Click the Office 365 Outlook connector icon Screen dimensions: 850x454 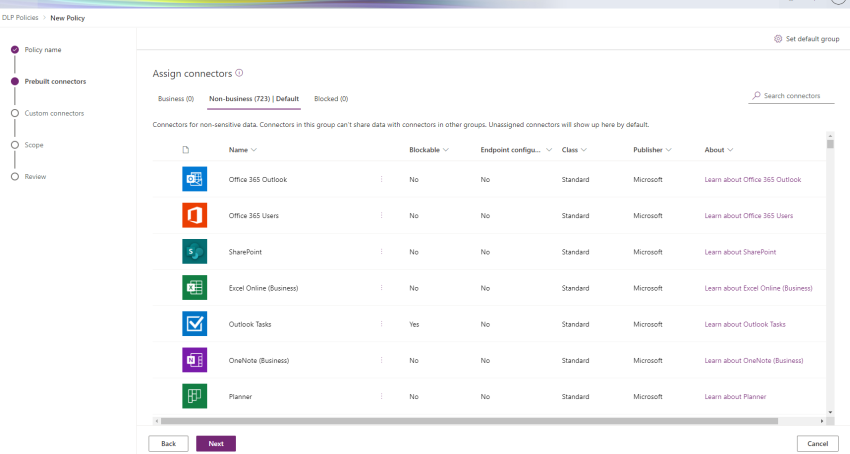pyautogui.click(x=194, y=179)
